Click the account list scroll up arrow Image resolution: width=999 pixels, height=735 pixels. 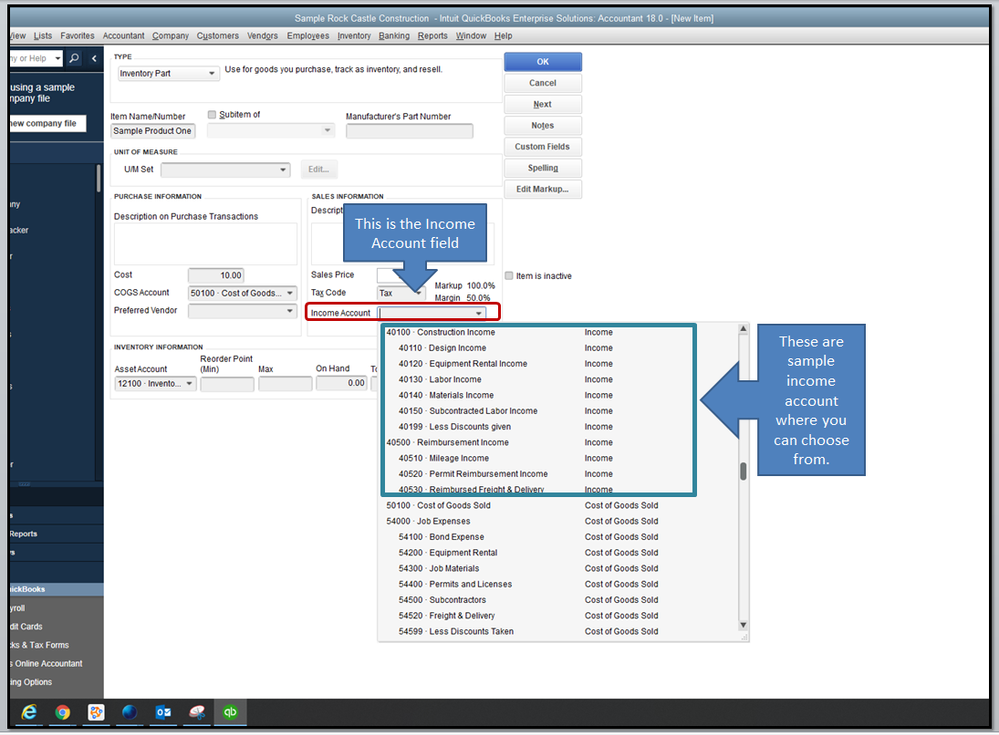(x=743, y=329)
